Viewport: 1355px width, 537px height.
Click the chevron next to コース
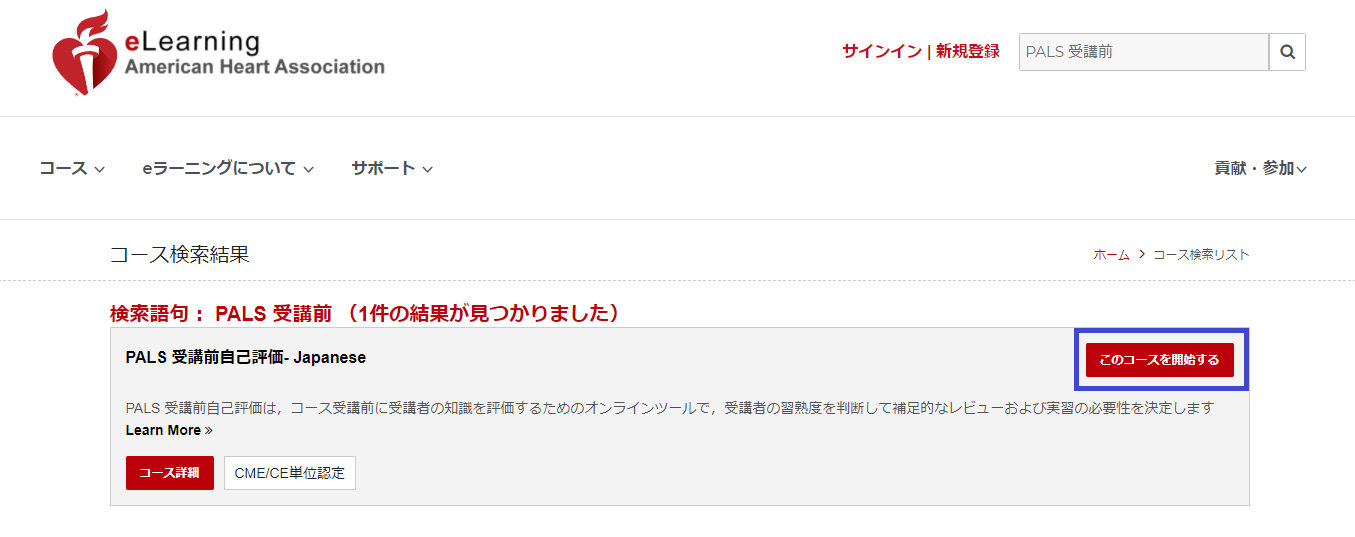99,170
